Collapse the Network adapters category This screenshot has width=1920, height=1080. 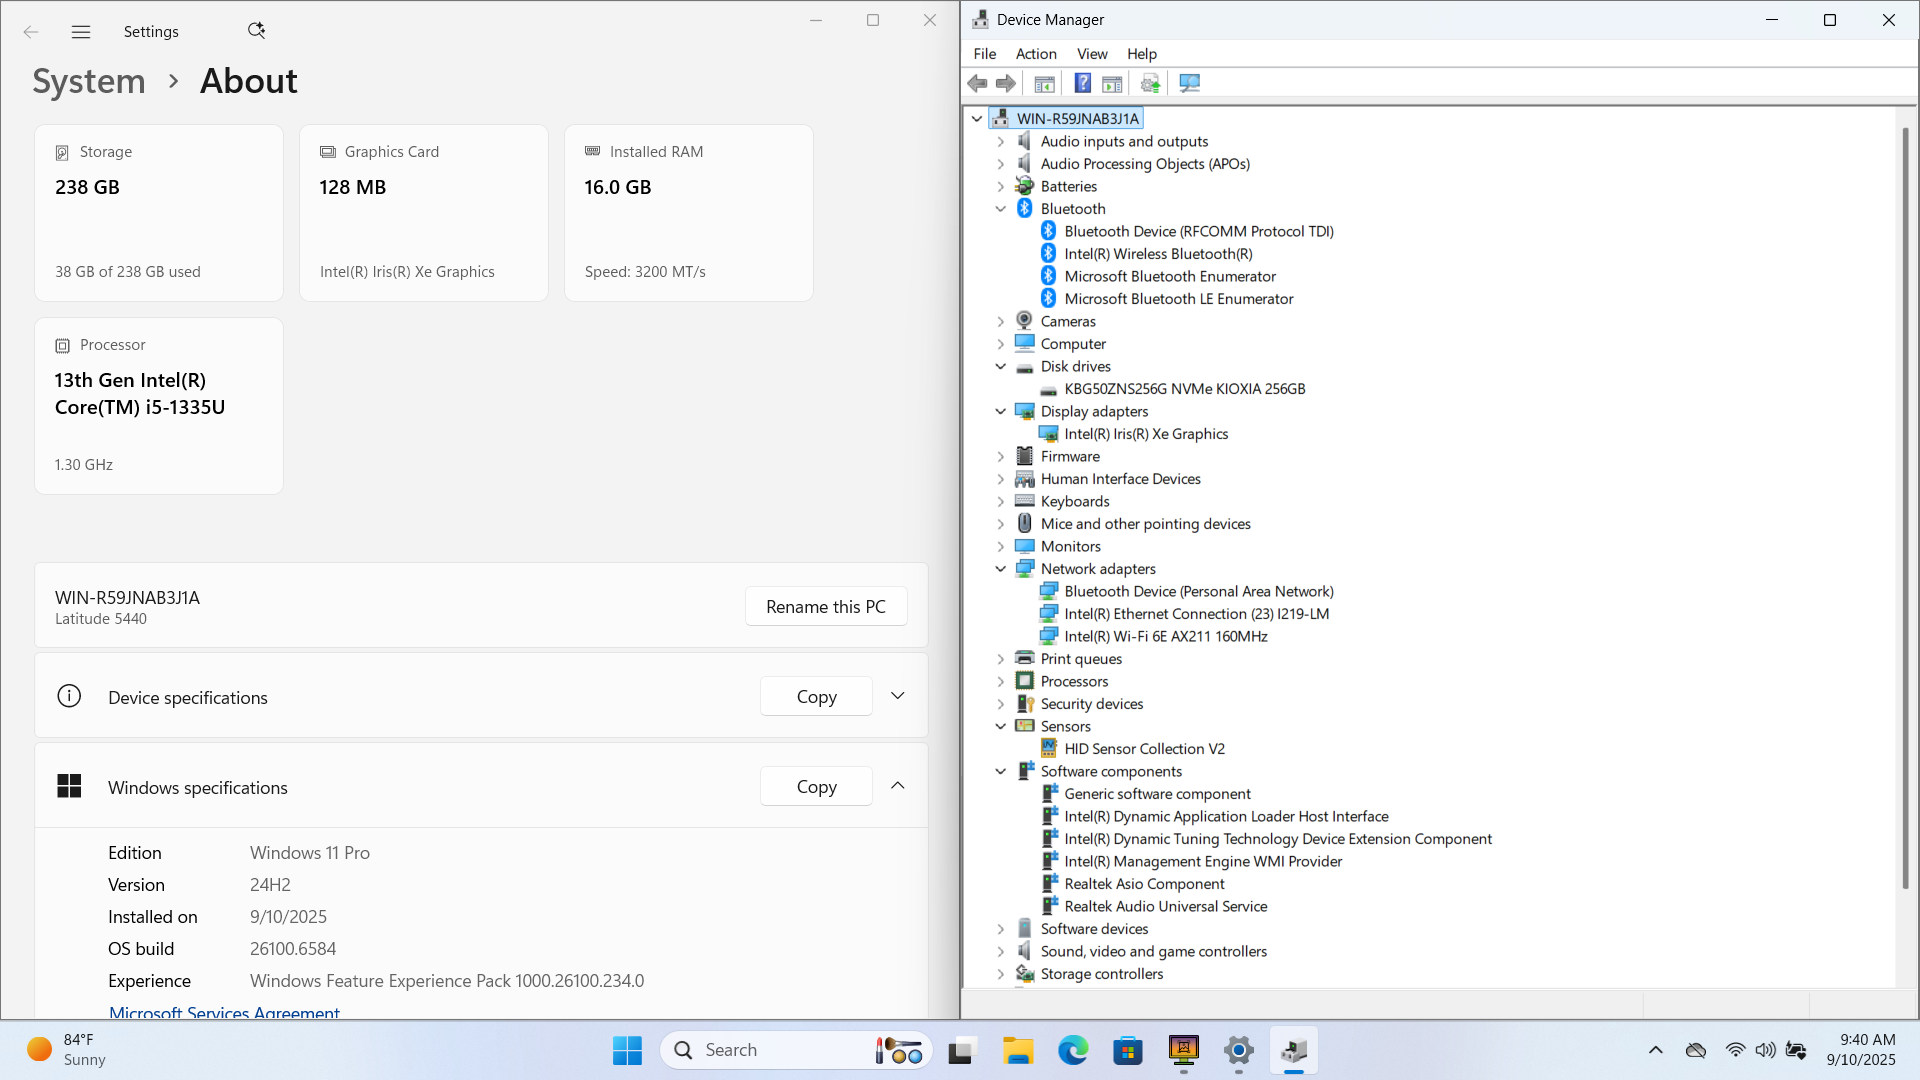(1001, 569)
